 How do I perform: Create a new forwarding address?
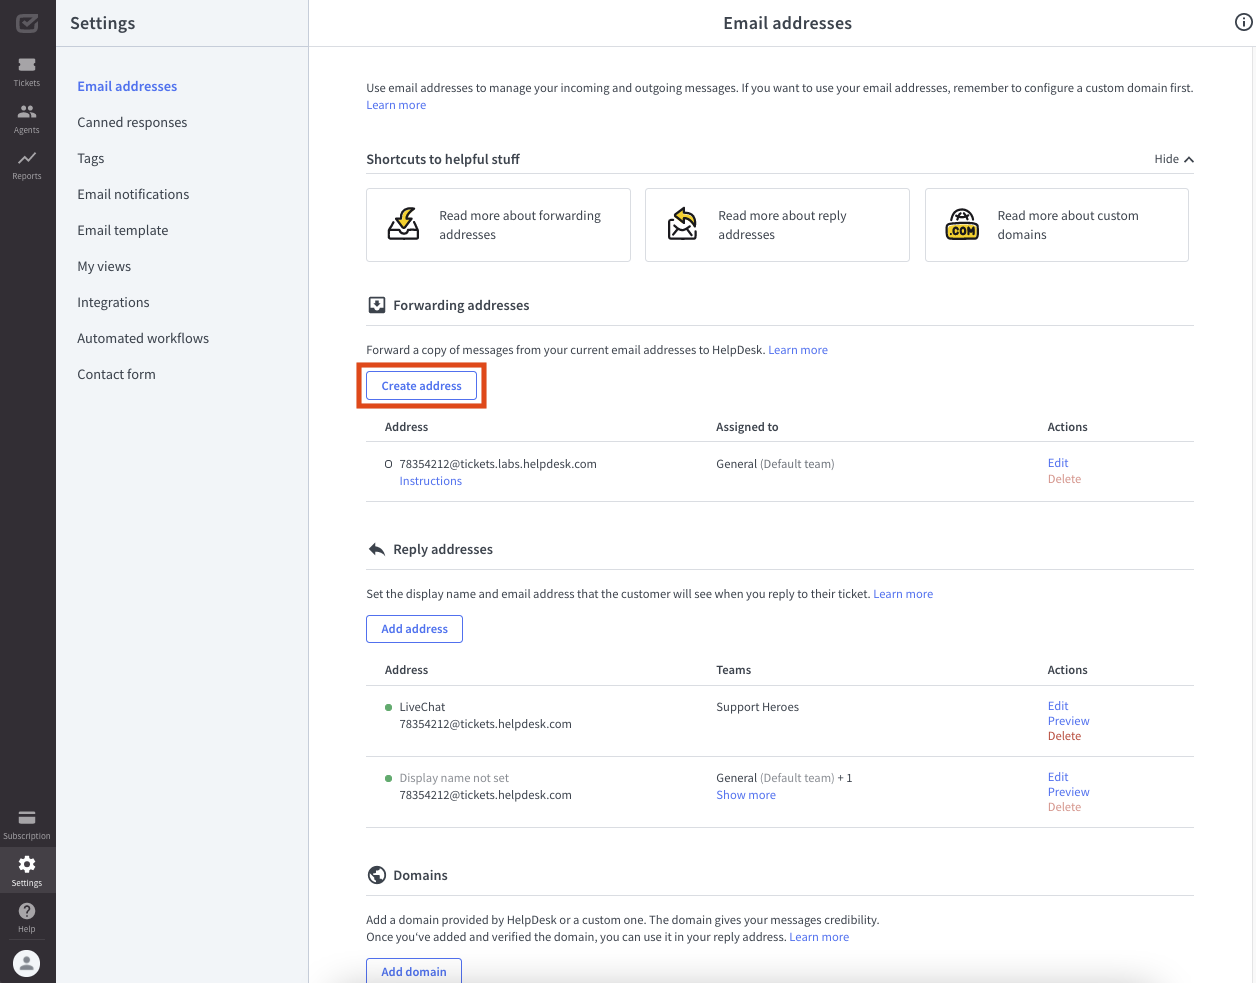pyautogui.click(x=421, y=385)
